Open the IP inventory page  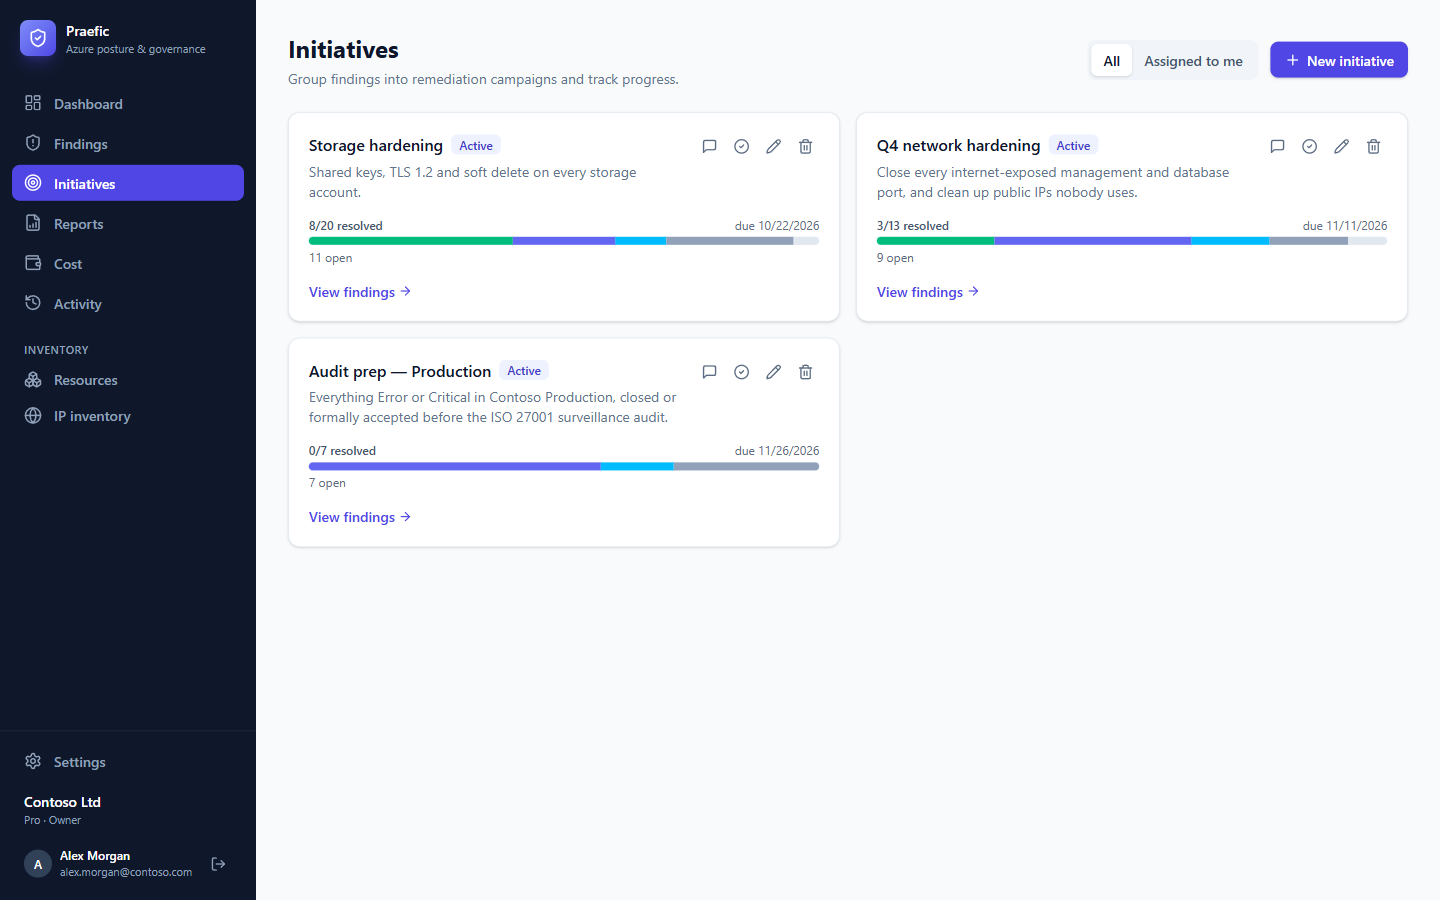coord(128,416)
